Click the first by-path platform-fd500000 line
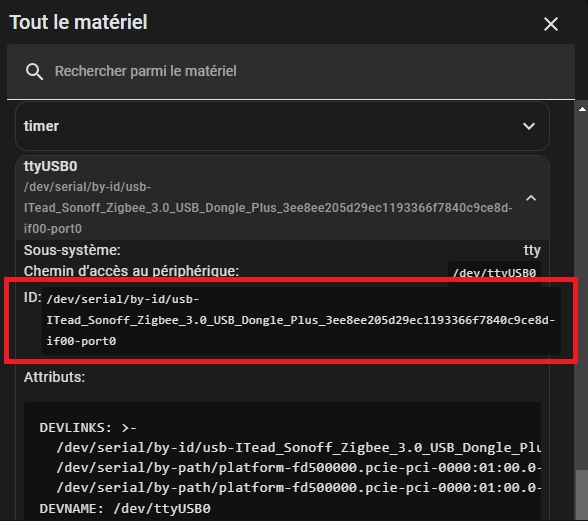588x521 pixels. tap(298, 468)
